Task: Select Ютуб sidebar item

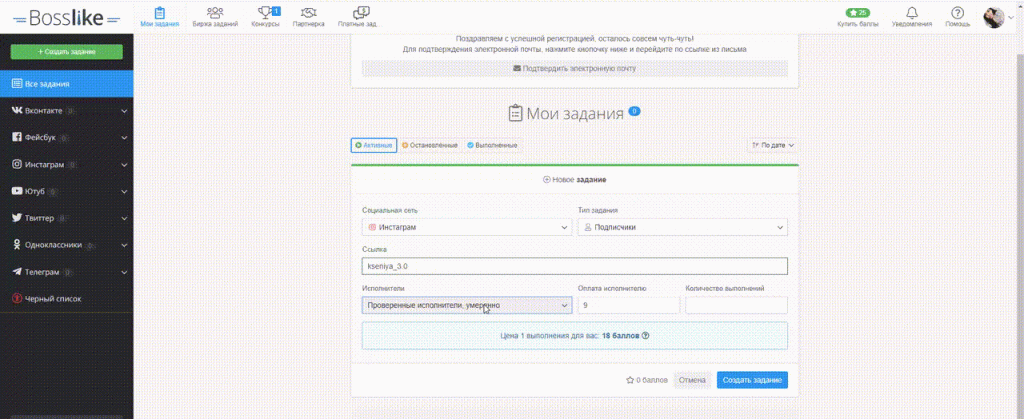Action: click(67, 191)
